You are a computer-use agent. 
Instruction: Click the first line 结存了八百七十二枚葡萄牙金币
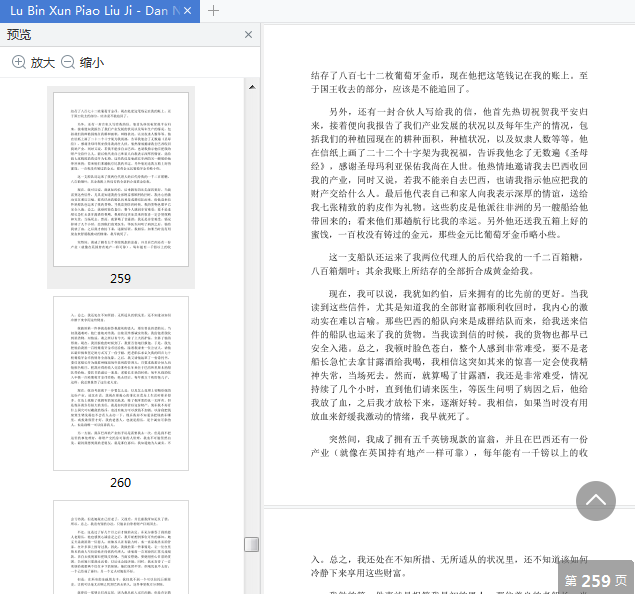449,75
